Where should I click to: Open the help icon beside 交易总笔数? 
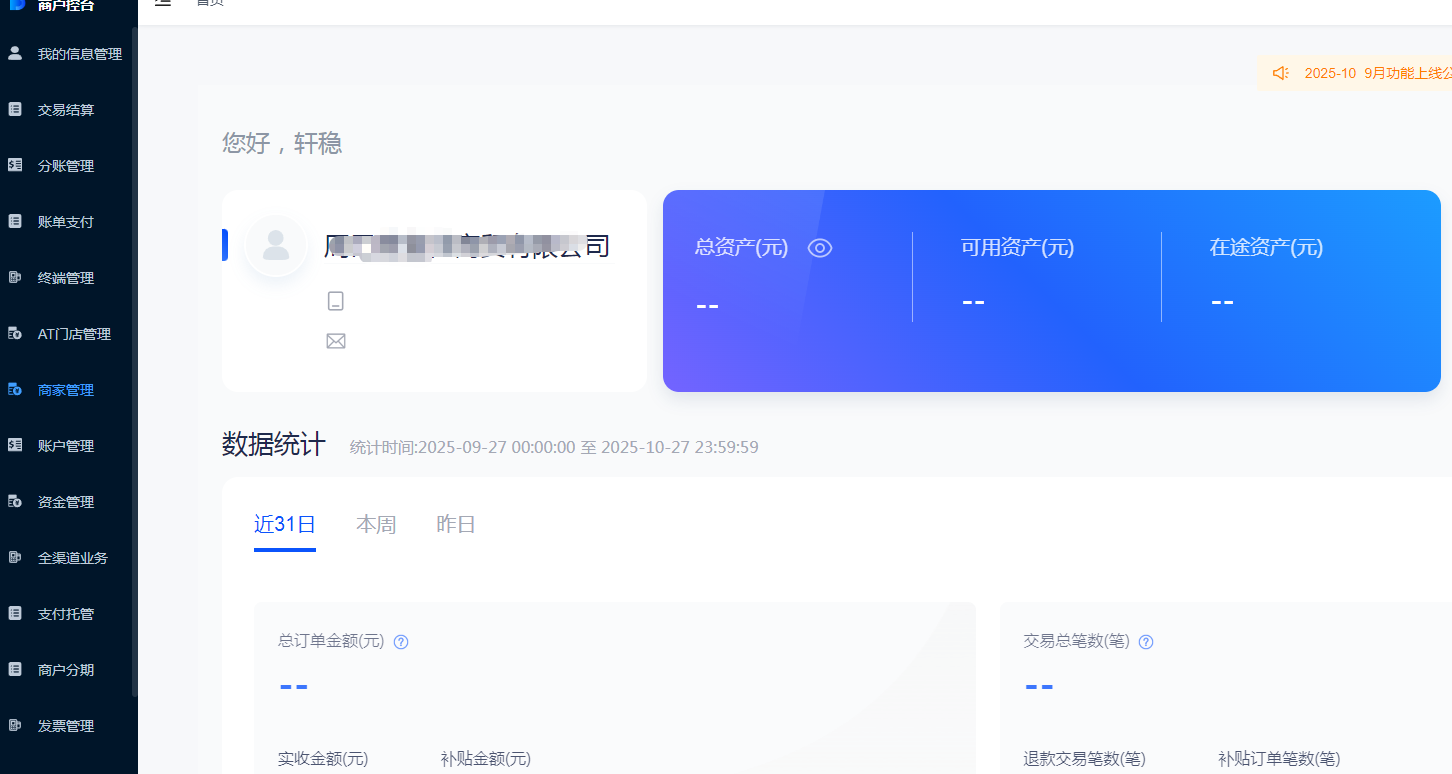[x=1145, y=641]
